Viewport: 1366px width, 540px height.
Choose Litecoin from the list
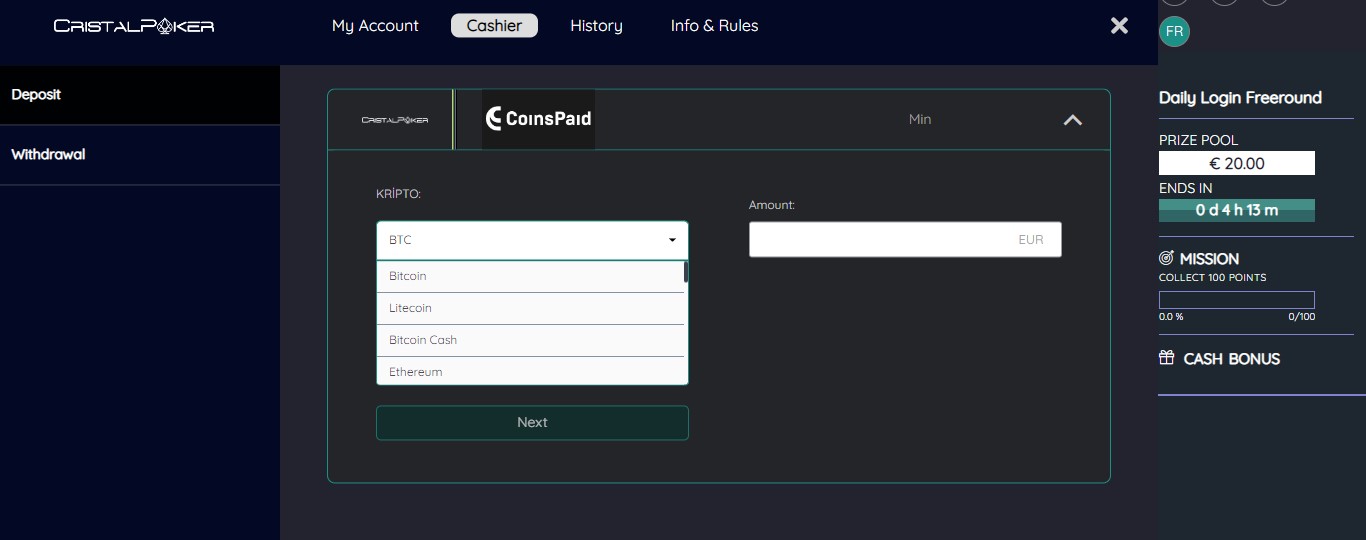pyautogui.click(x=530, y=308)
